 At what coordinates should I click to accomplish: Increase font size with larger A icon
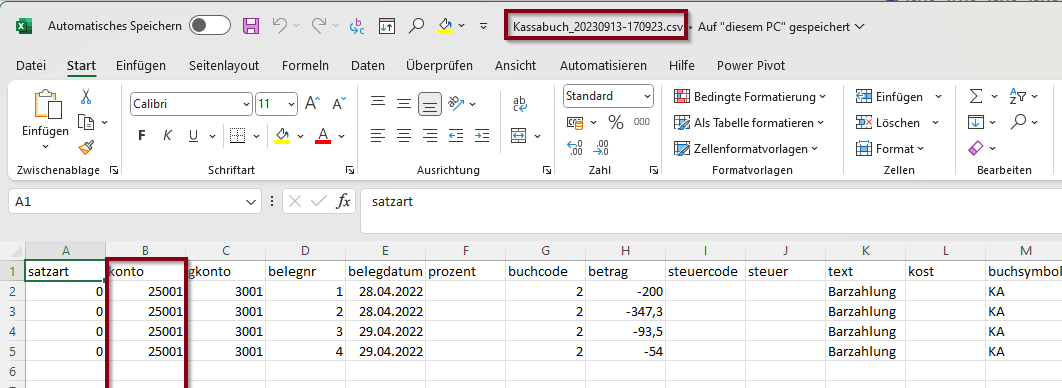pyautogui.click(x=312, y=104)
